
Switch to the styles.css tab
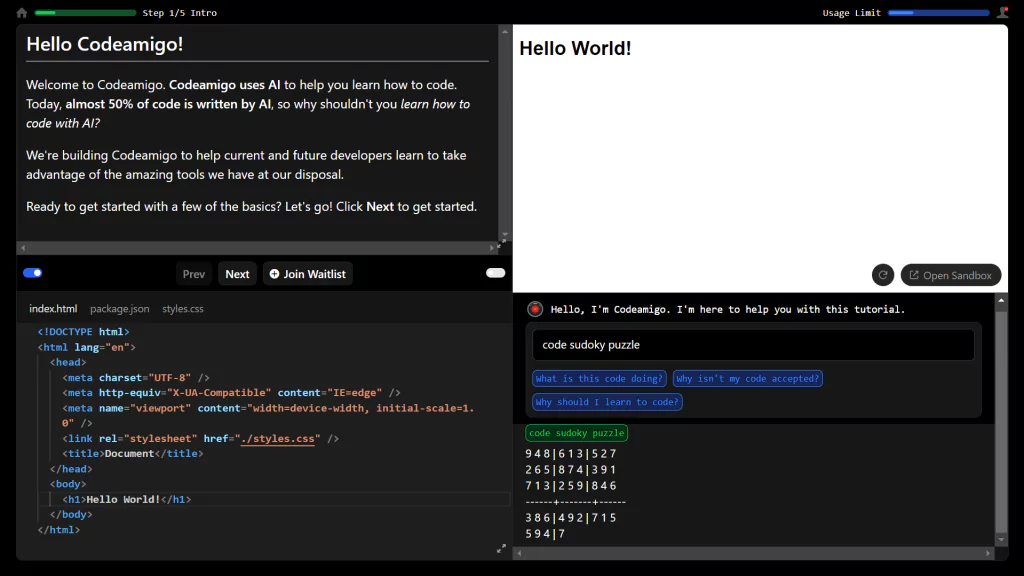click(183, 309)
